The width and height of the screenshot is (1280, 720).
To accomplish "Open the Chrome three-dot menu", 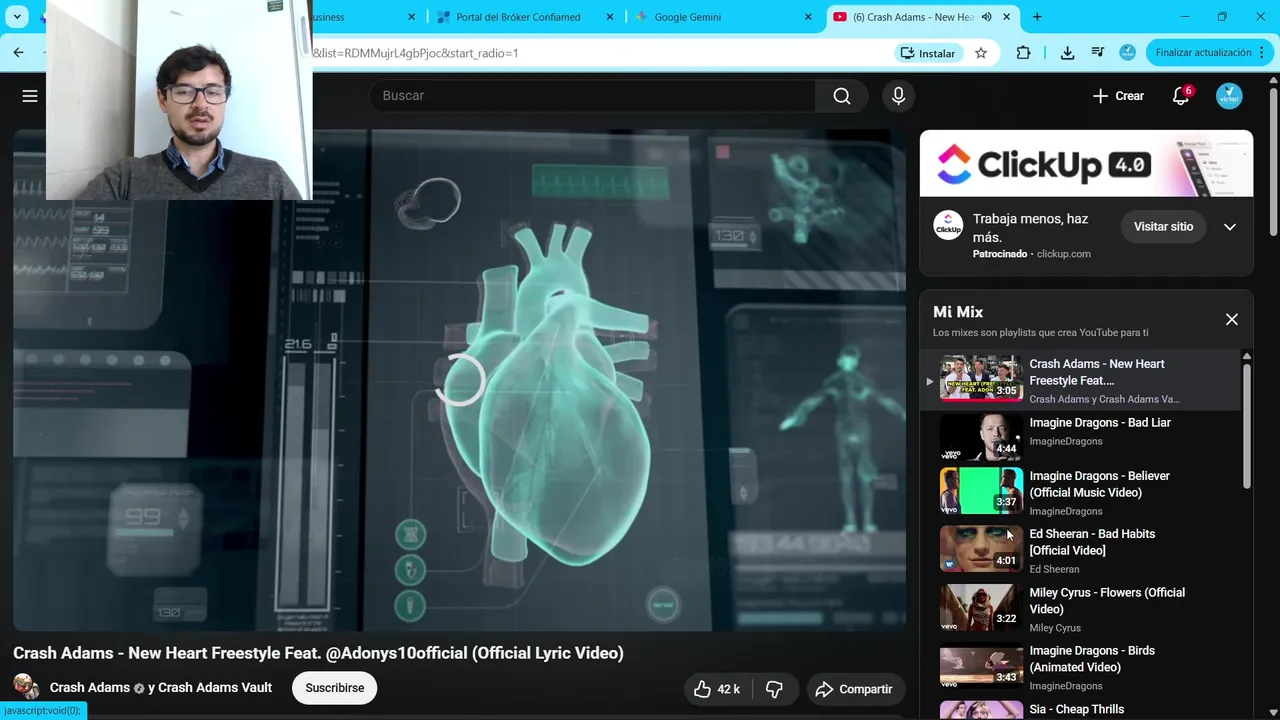I will pyautogui.click(x=1260, y=53).
